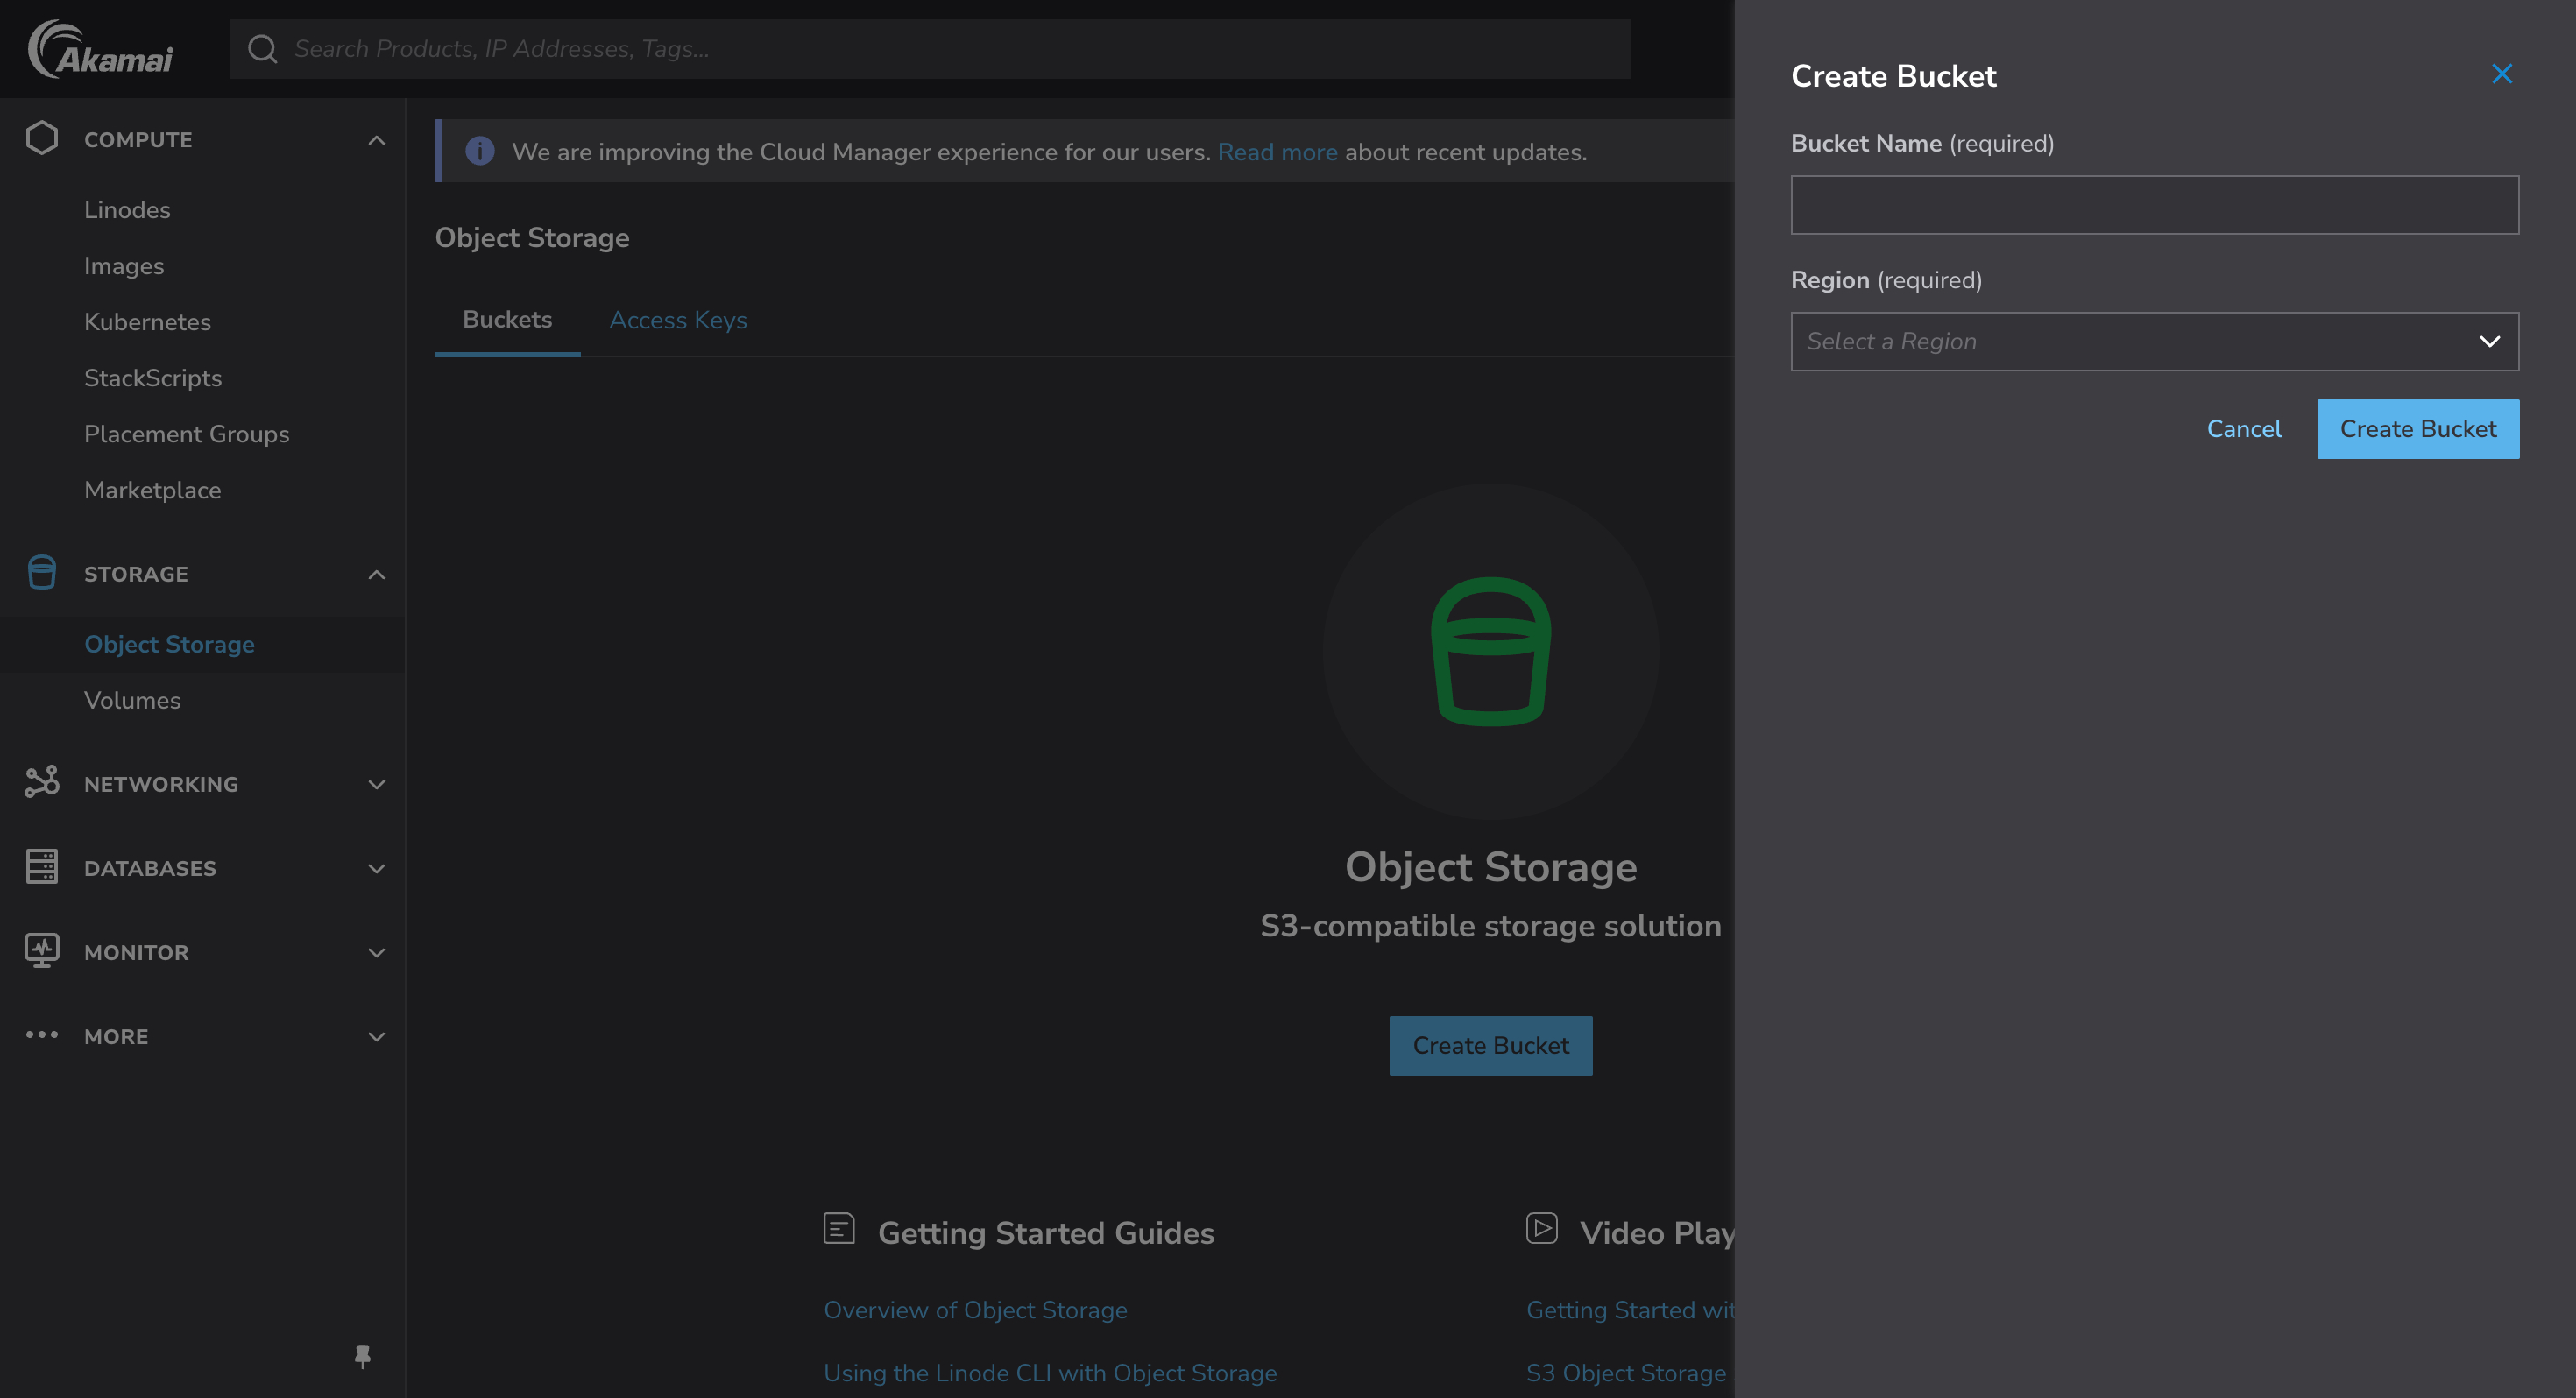
Task: Click inside the Bucket Name field
Action: click(2154, 205)
